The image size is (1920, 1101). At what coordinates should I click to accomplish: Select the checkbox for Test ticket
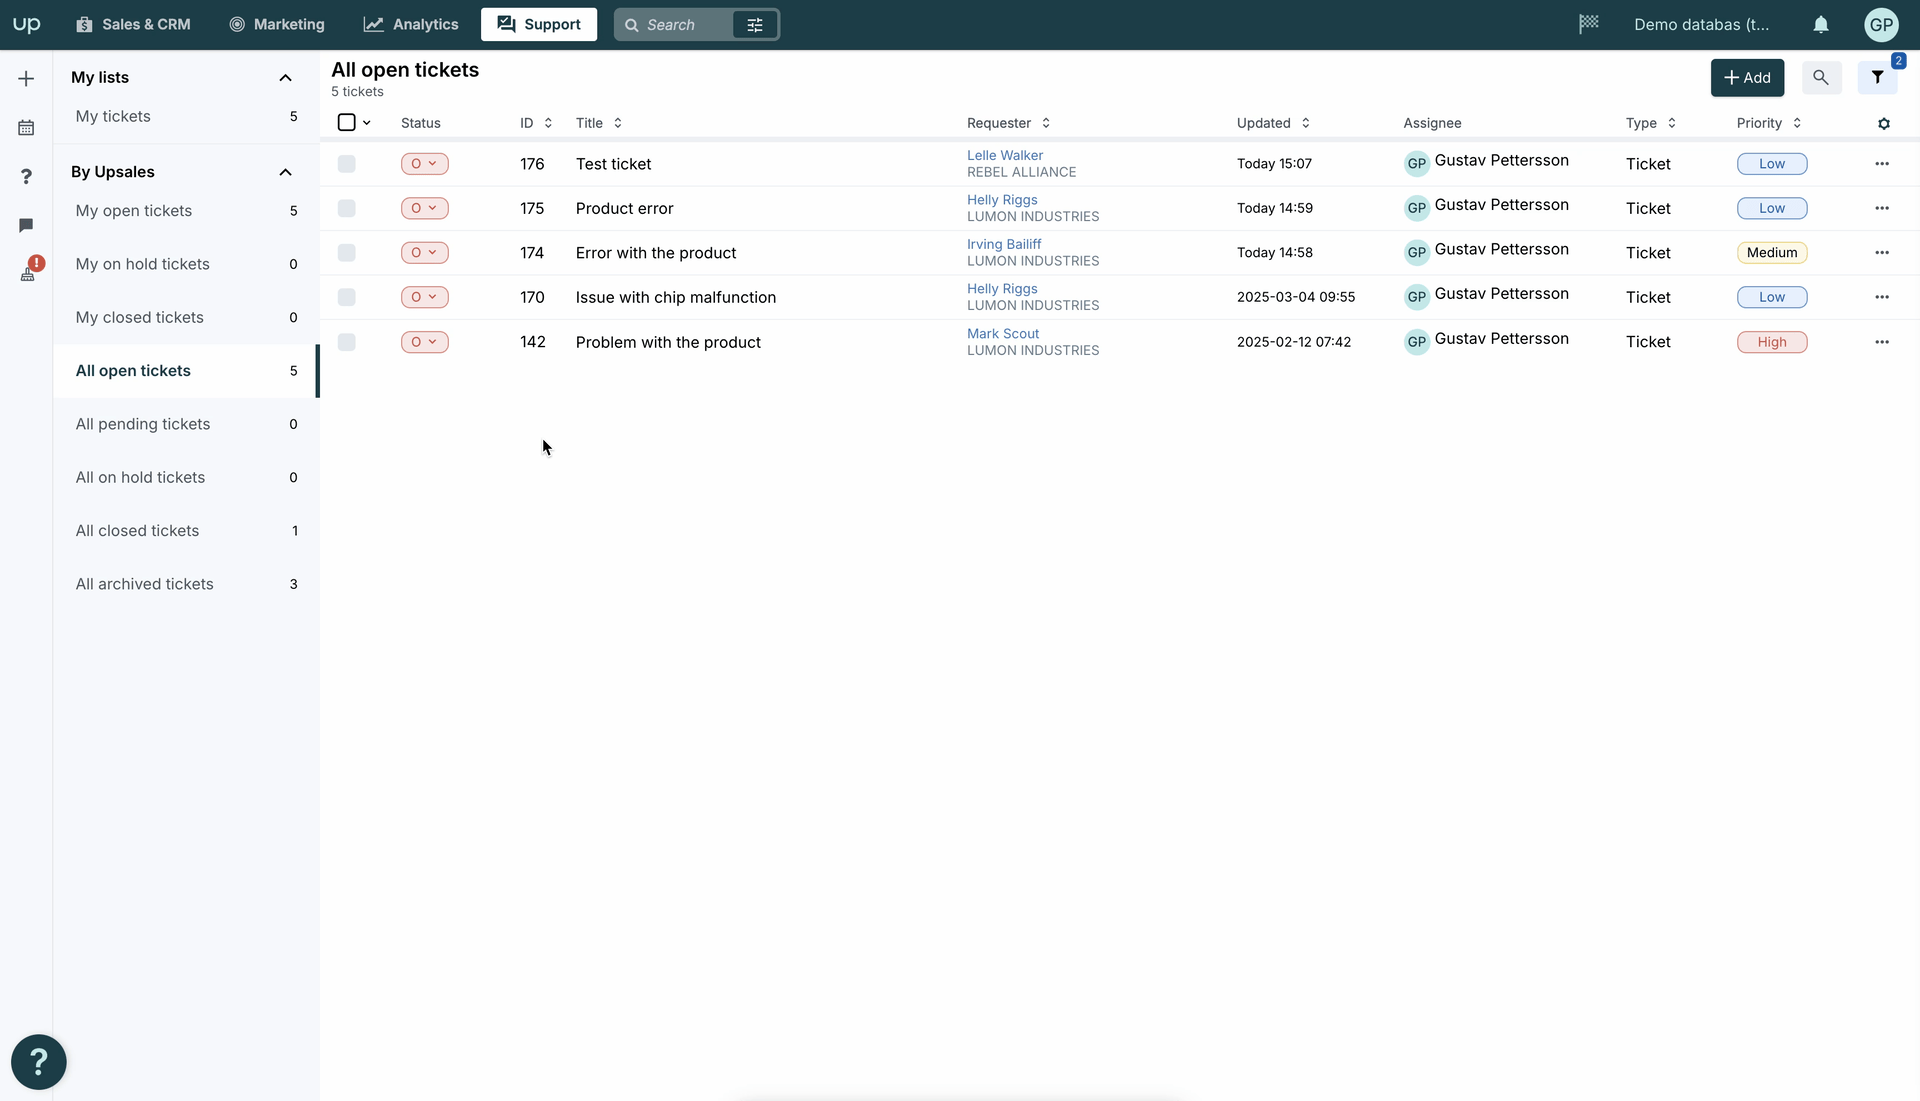(347, 163)
